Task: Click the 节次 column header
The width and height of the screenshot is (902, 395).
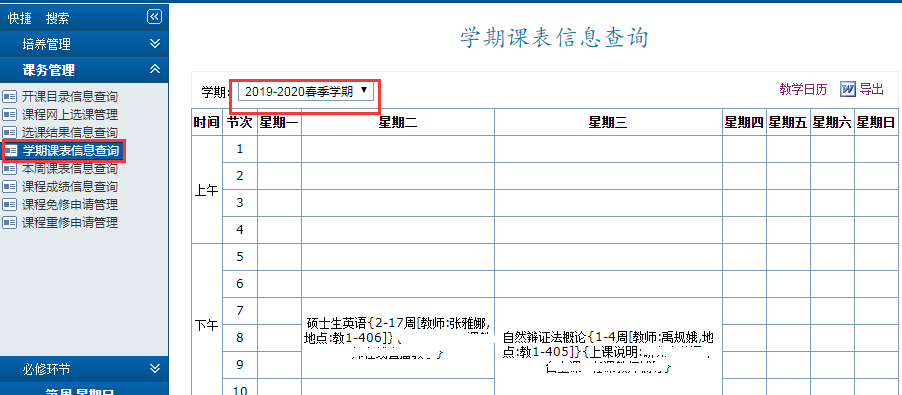Action: [240, 122]
